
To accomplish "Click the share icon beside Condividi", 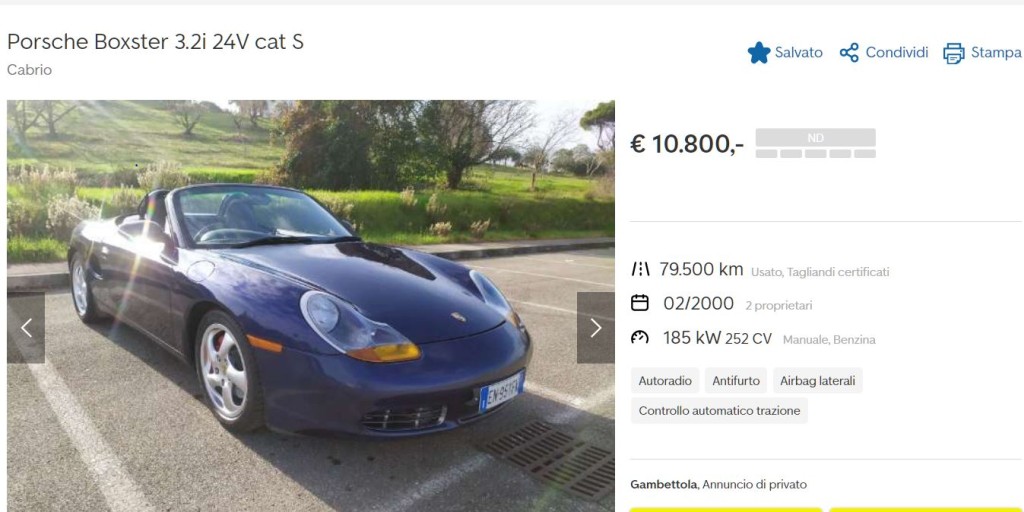I will 849,53.
